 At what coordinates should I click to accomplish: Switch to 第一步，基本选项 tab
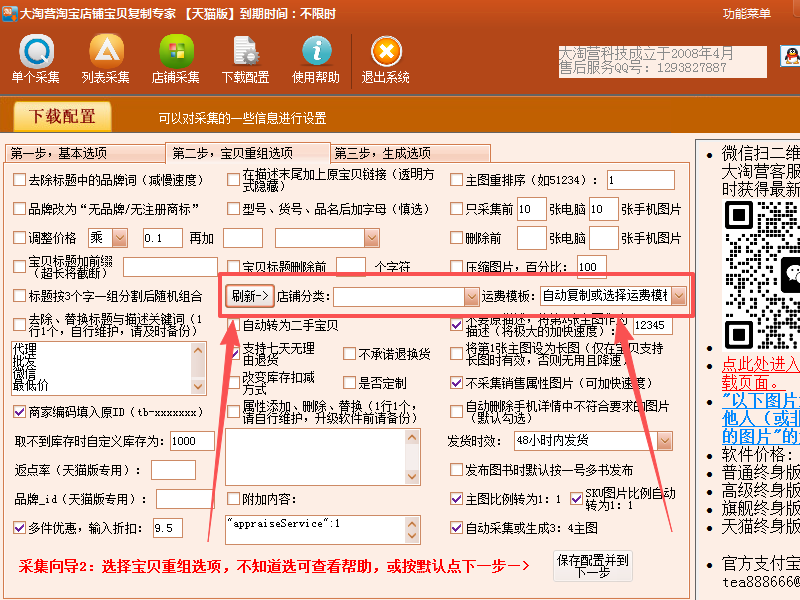(58, 154)
